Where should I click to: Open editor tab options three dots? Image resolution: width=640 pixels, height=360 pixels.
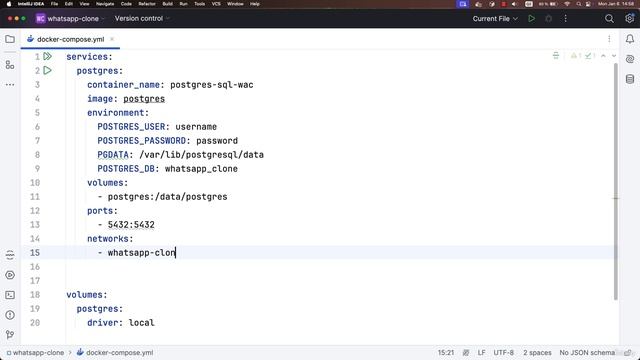[x=609, y=39]
